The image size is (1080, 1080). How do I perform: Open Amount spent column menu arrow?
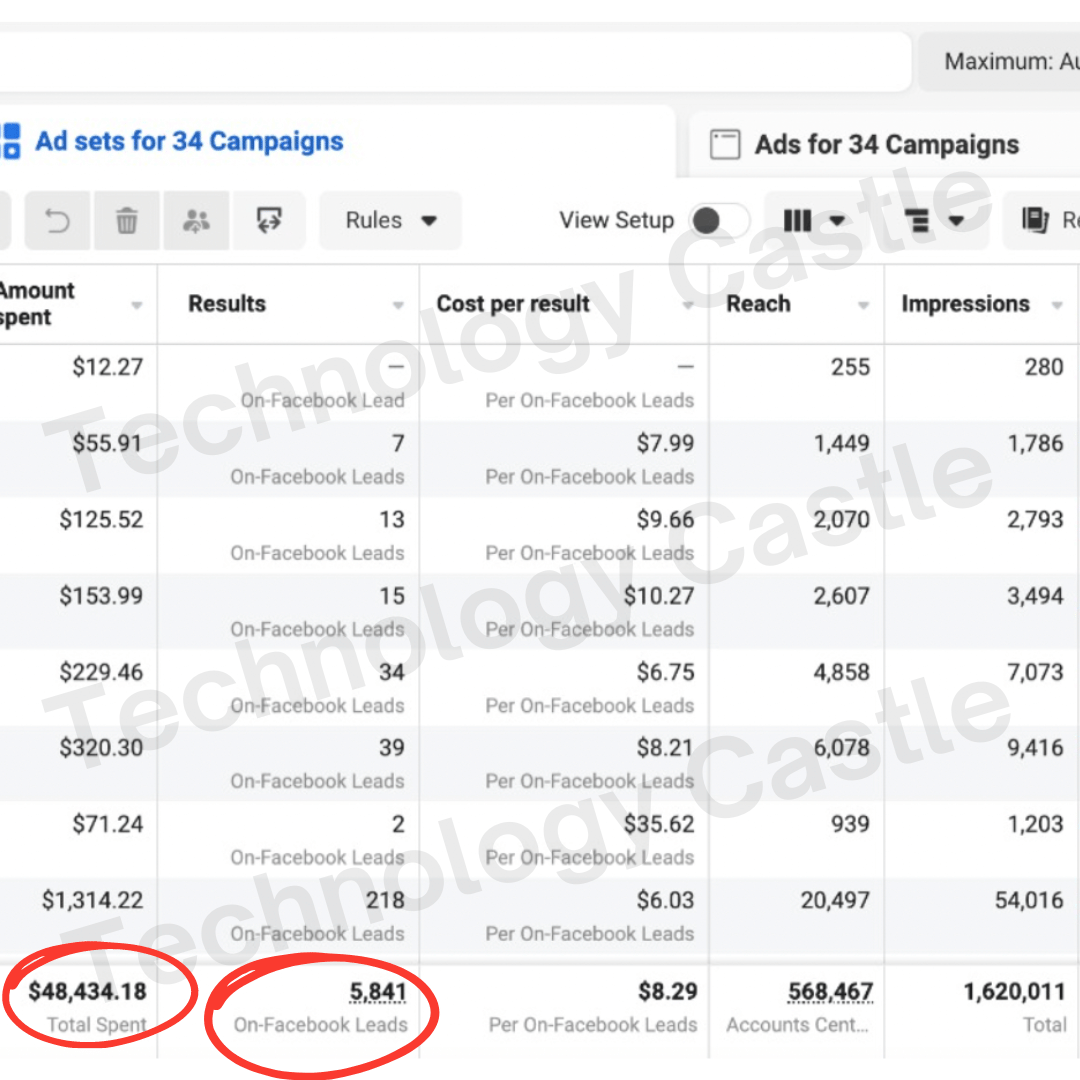[136, 305]
